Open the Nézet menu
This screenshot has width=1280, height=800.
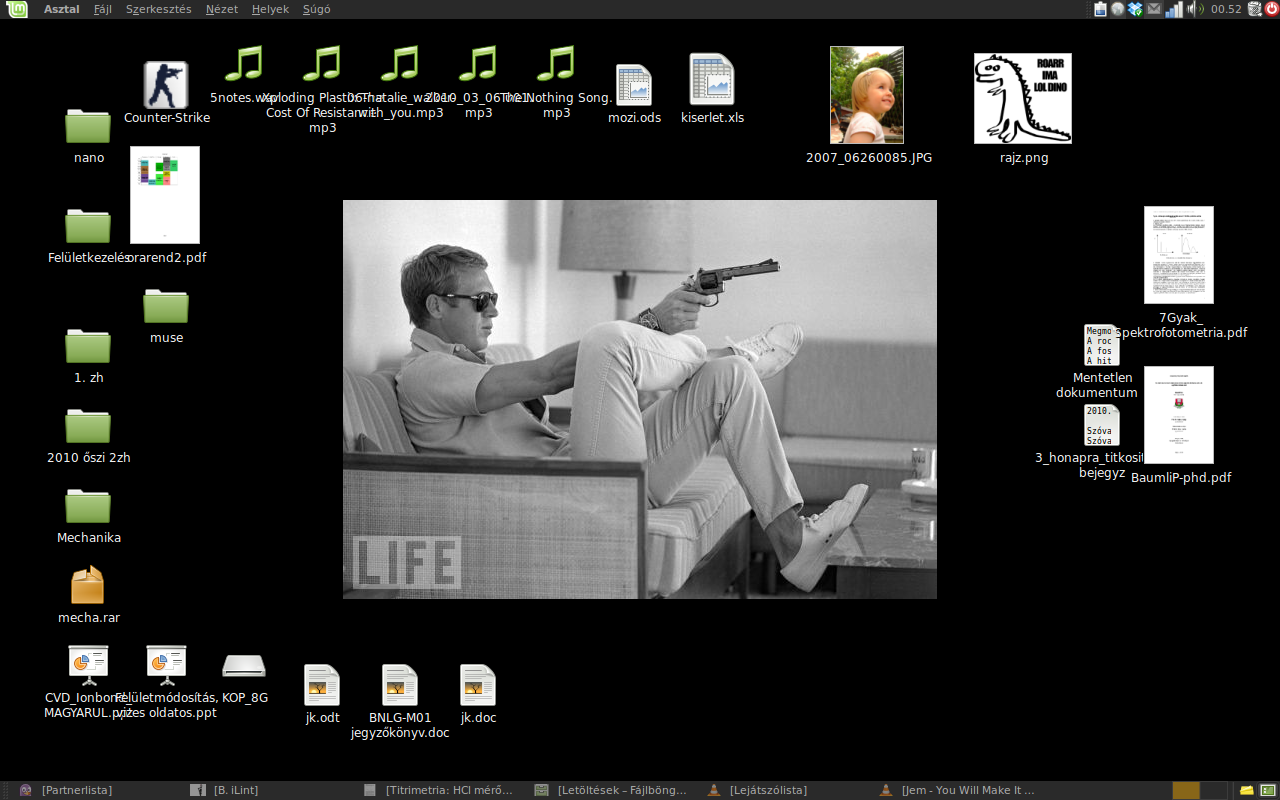coord(222,9)
